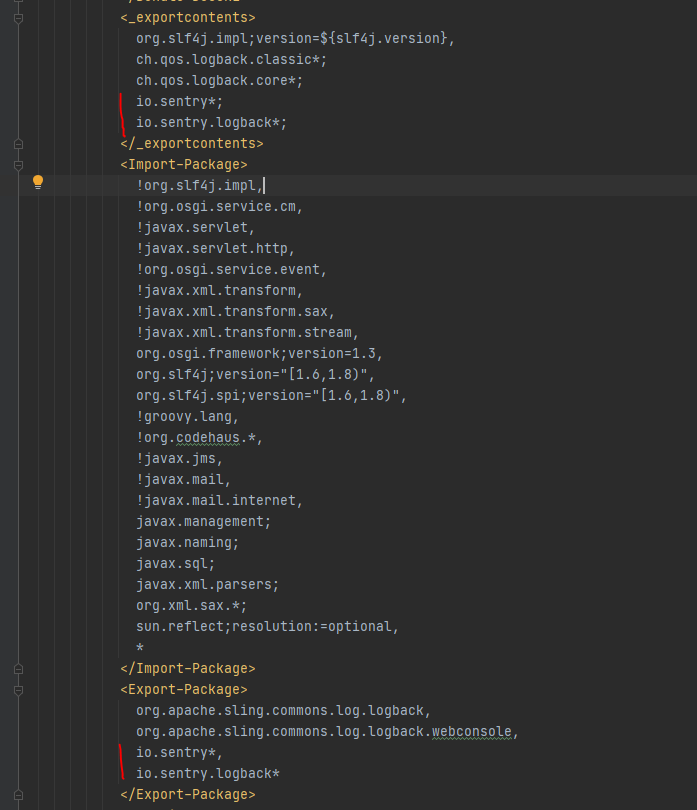The width and height of the screenshot is (697, 810).
Task: Click on the 'javax.management;' import line
Action: pyautogui.click(x=203, y=521)
